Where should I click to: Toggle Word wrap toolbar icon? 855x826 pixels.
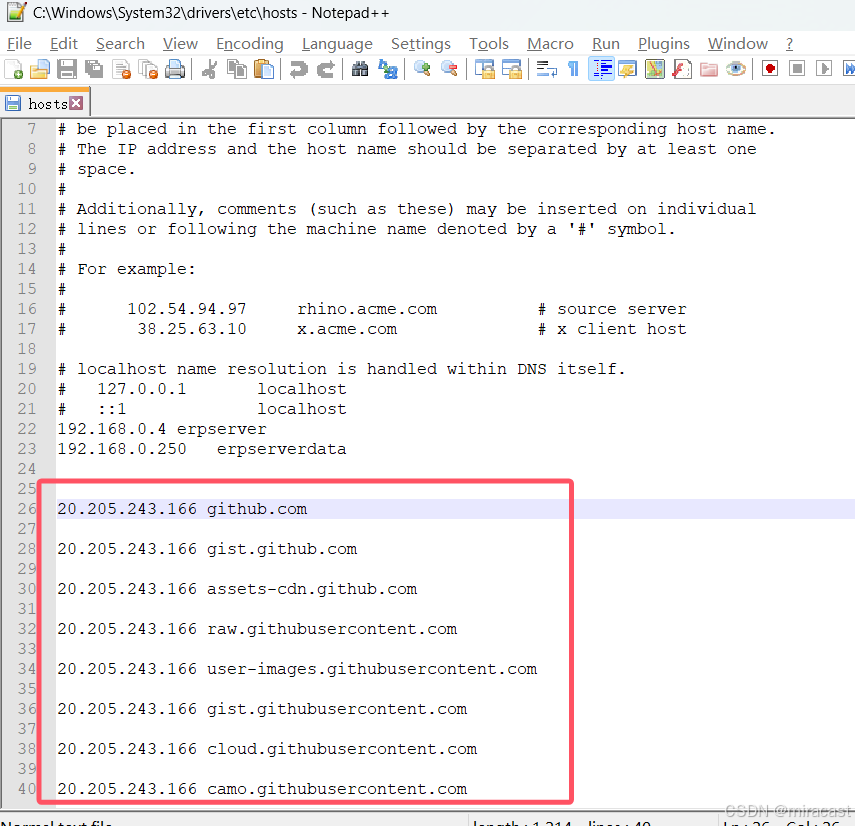pyautogui.click(x=546, y=69)
